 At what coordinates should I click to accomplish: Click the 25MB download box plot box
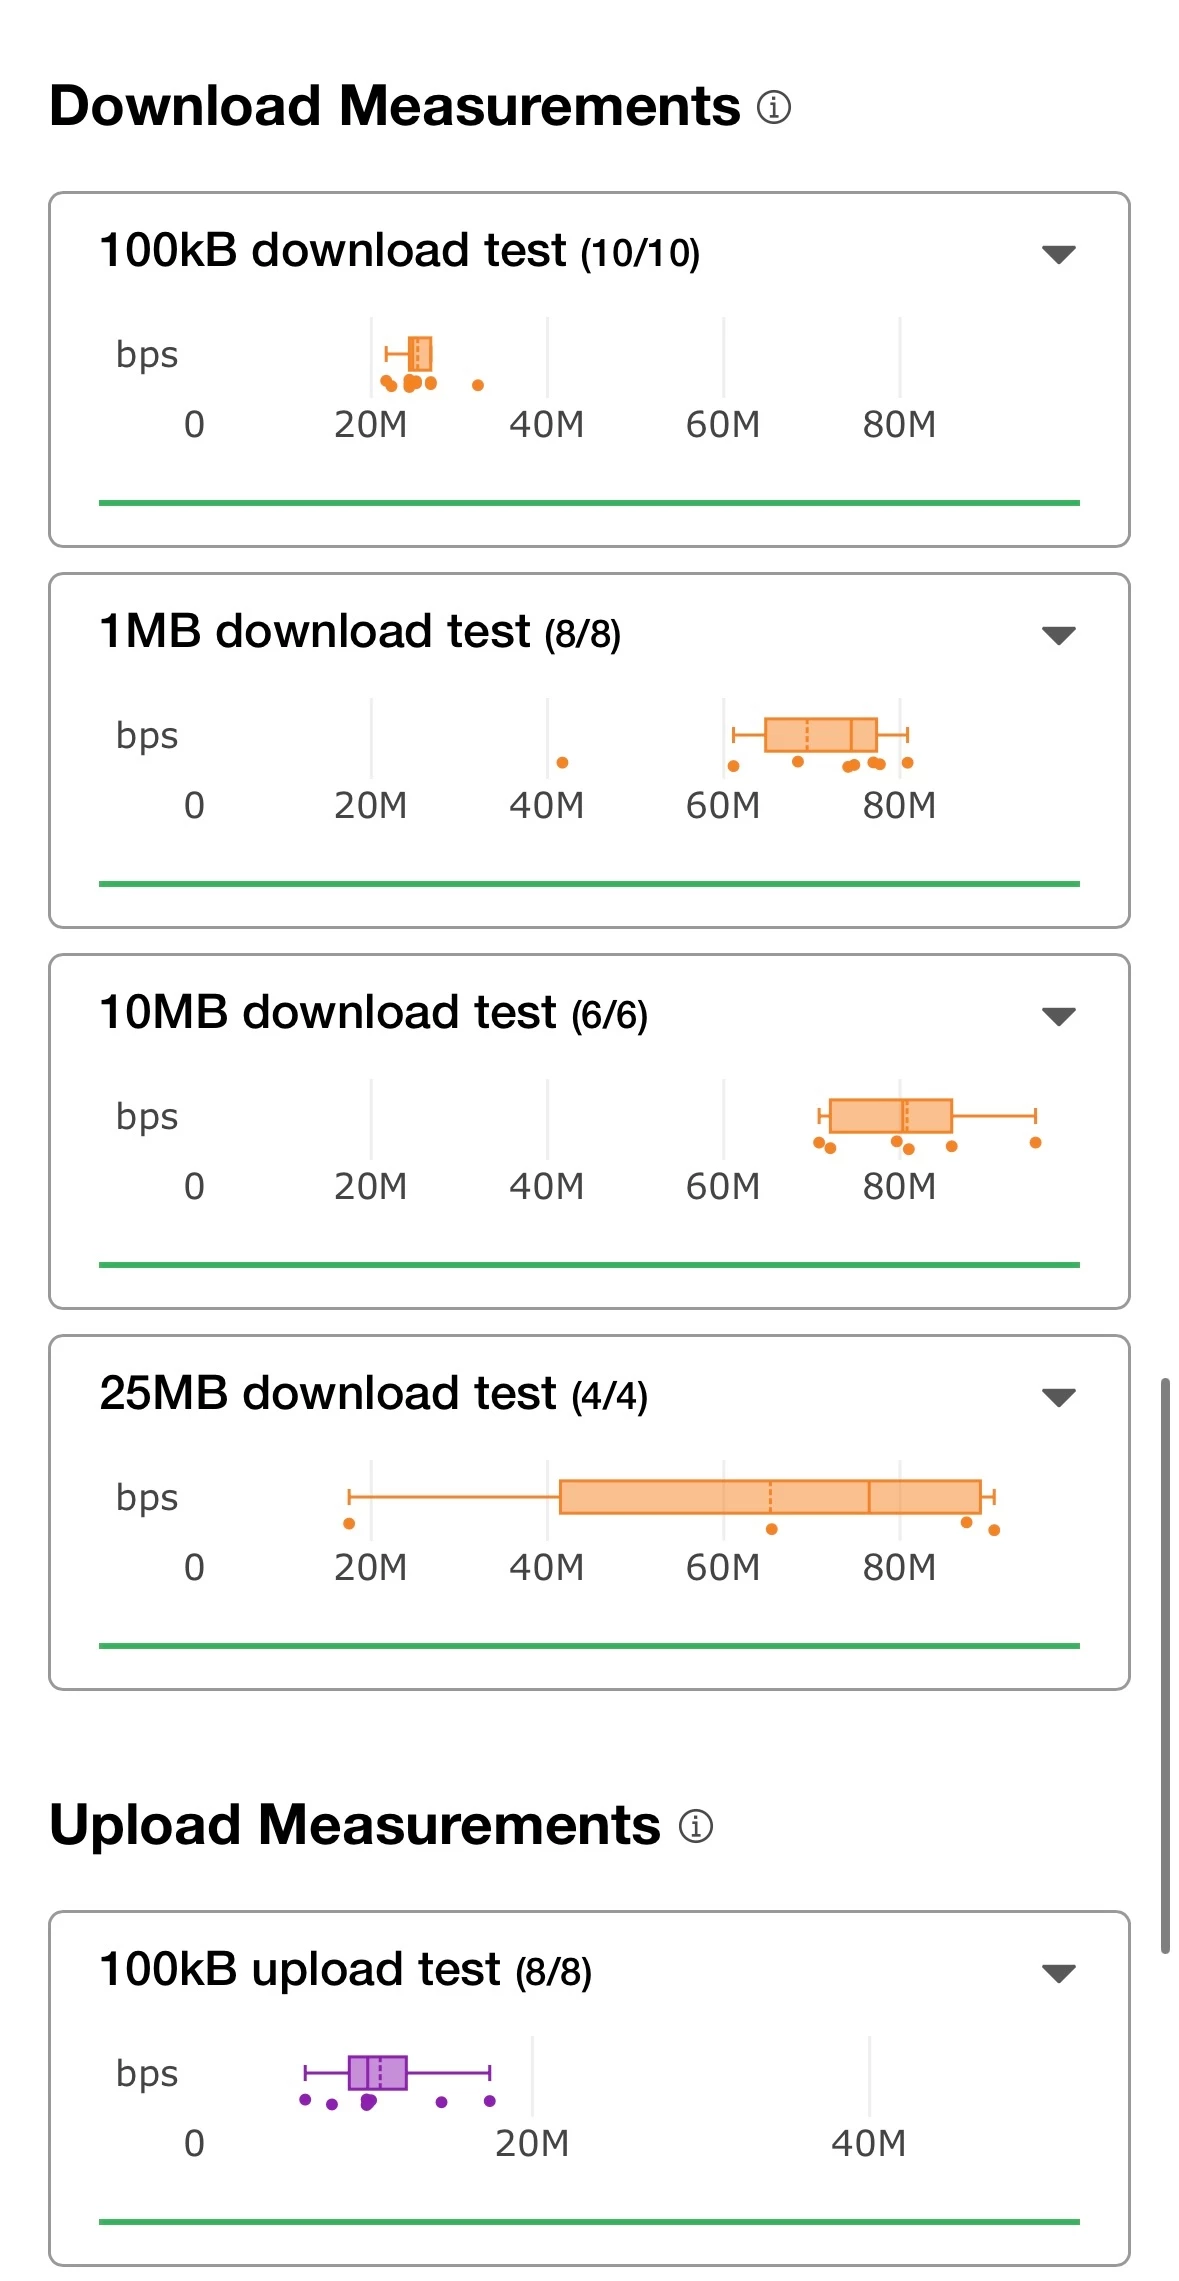[769, 1497]
